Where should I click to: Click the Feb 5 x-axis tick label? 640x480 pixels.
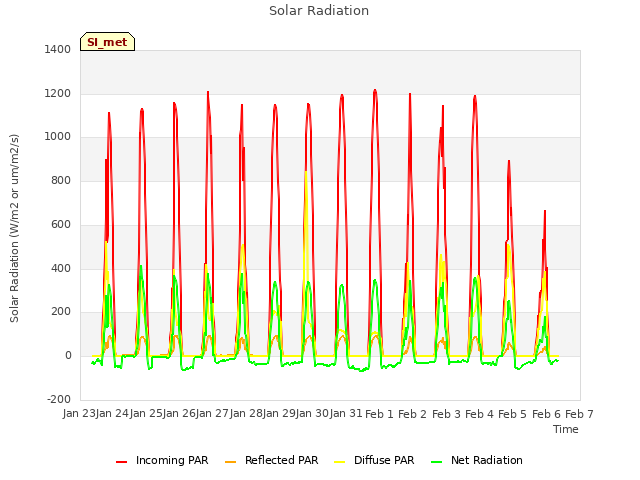[512, 414]
